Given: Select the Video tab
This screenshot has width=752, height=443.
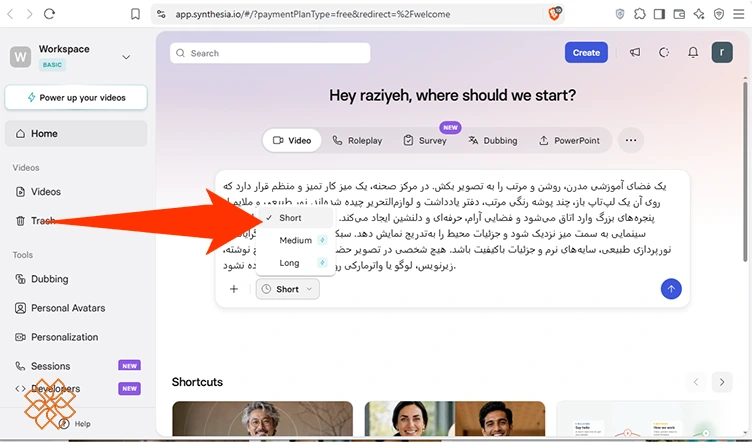Looking at the screenshot, I should (x=292, y=140).
